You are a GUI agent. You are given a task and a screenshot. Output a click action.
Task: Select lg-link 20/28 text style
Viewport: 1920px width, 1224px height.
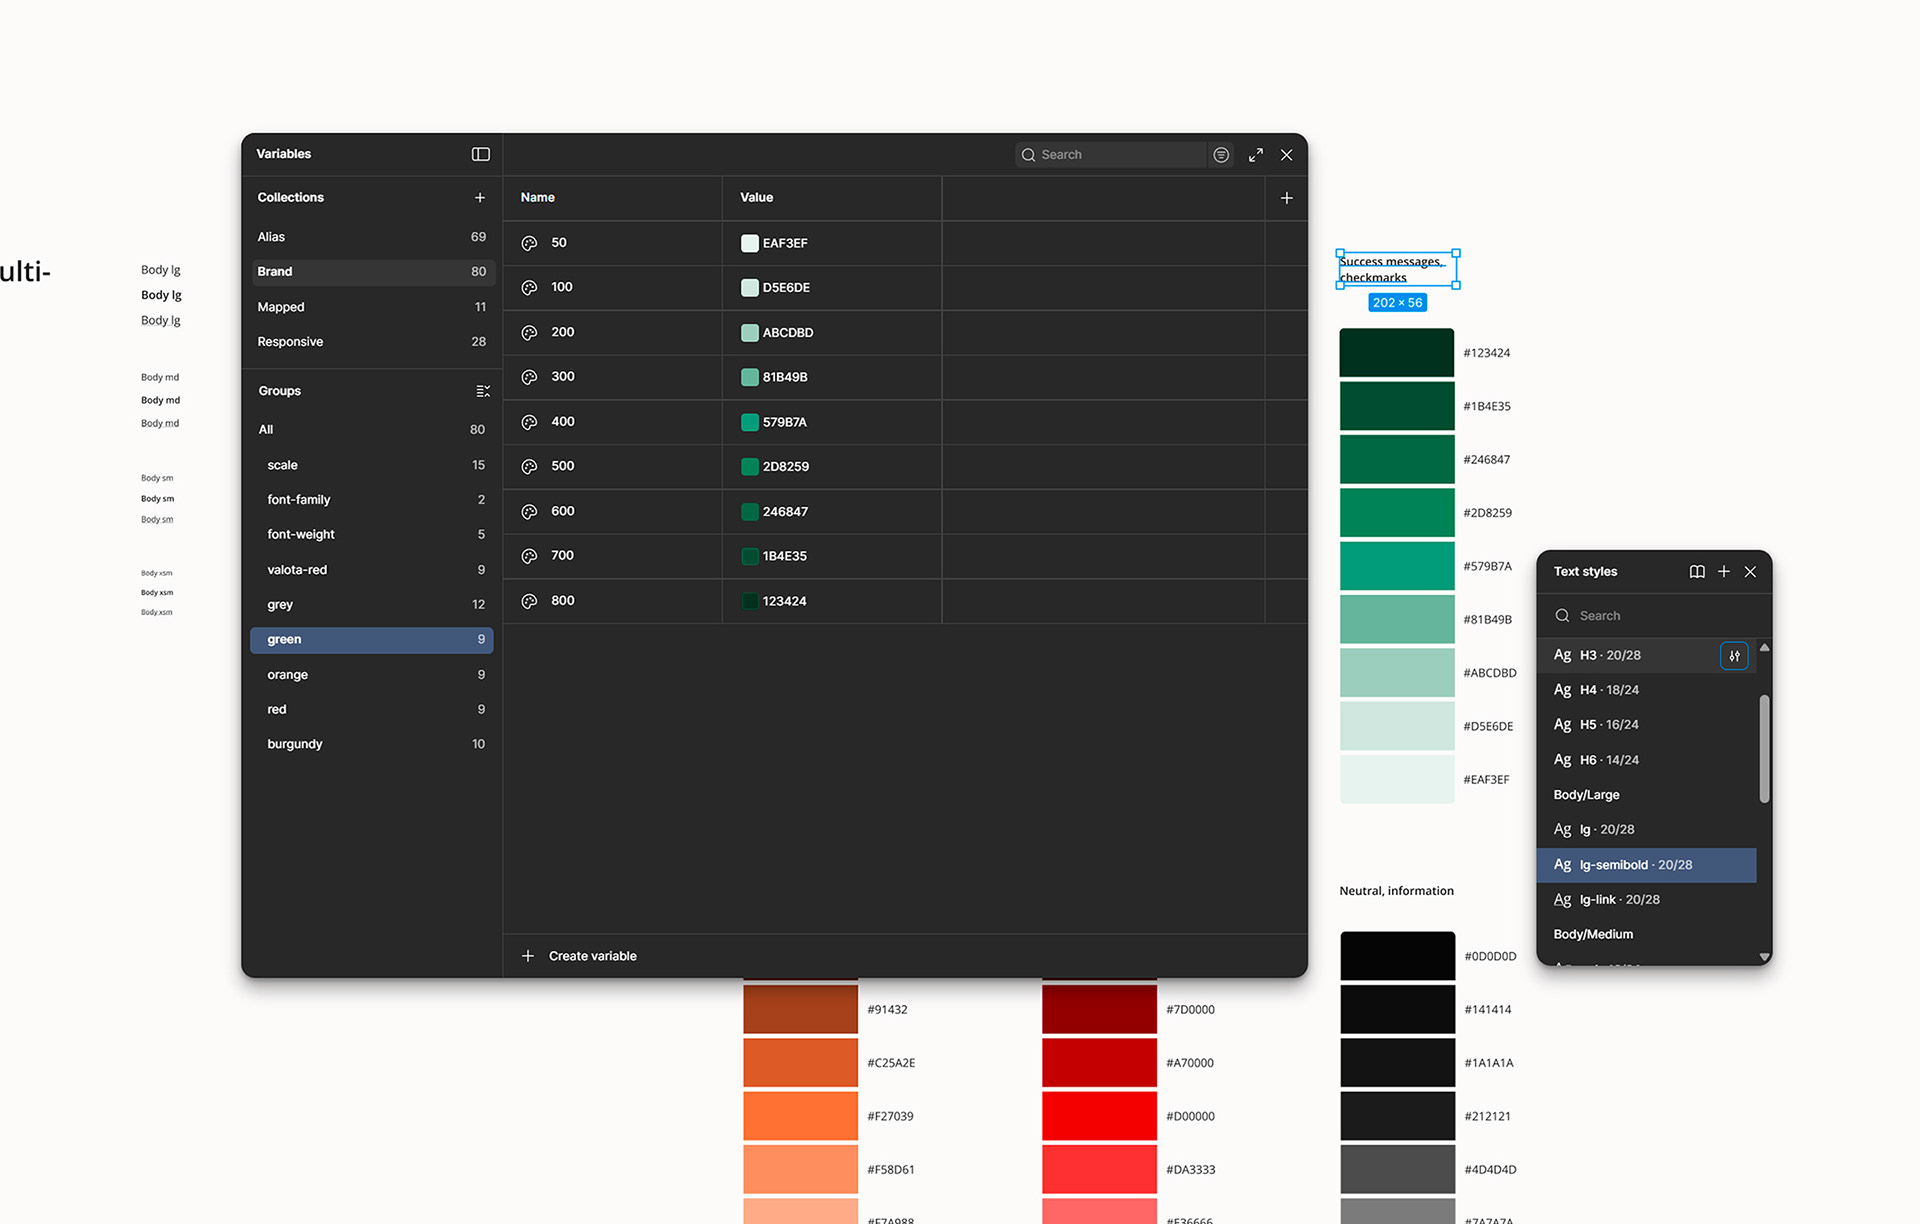pyautogui.click(x=1620, y=900)
